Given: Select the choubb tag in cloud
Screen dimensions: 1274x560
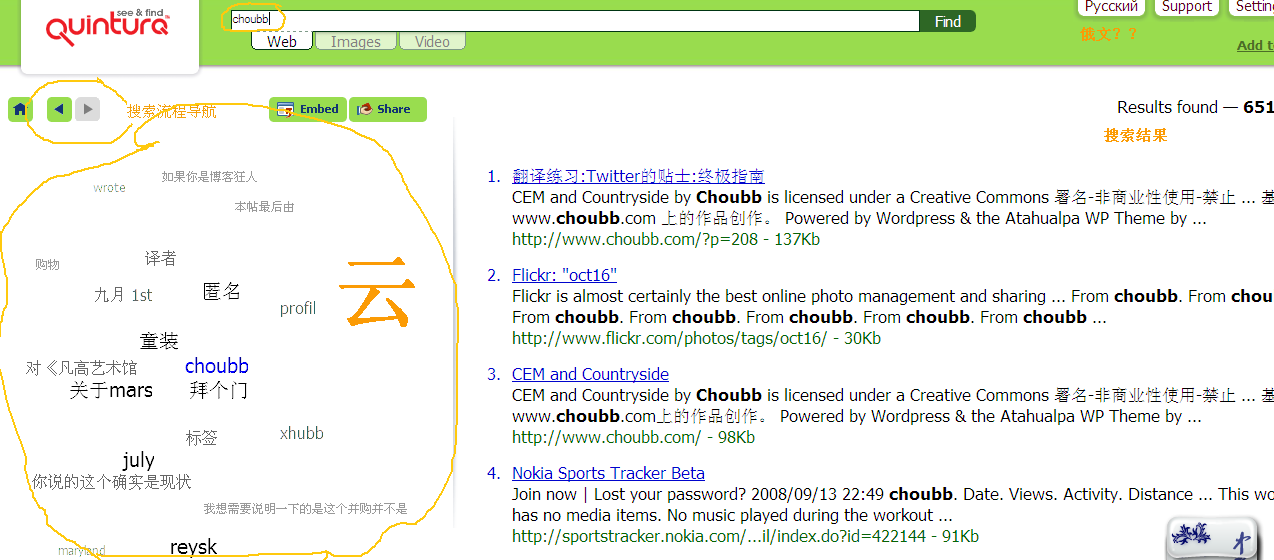Looking at the screenshot, I should click(217, 366).
